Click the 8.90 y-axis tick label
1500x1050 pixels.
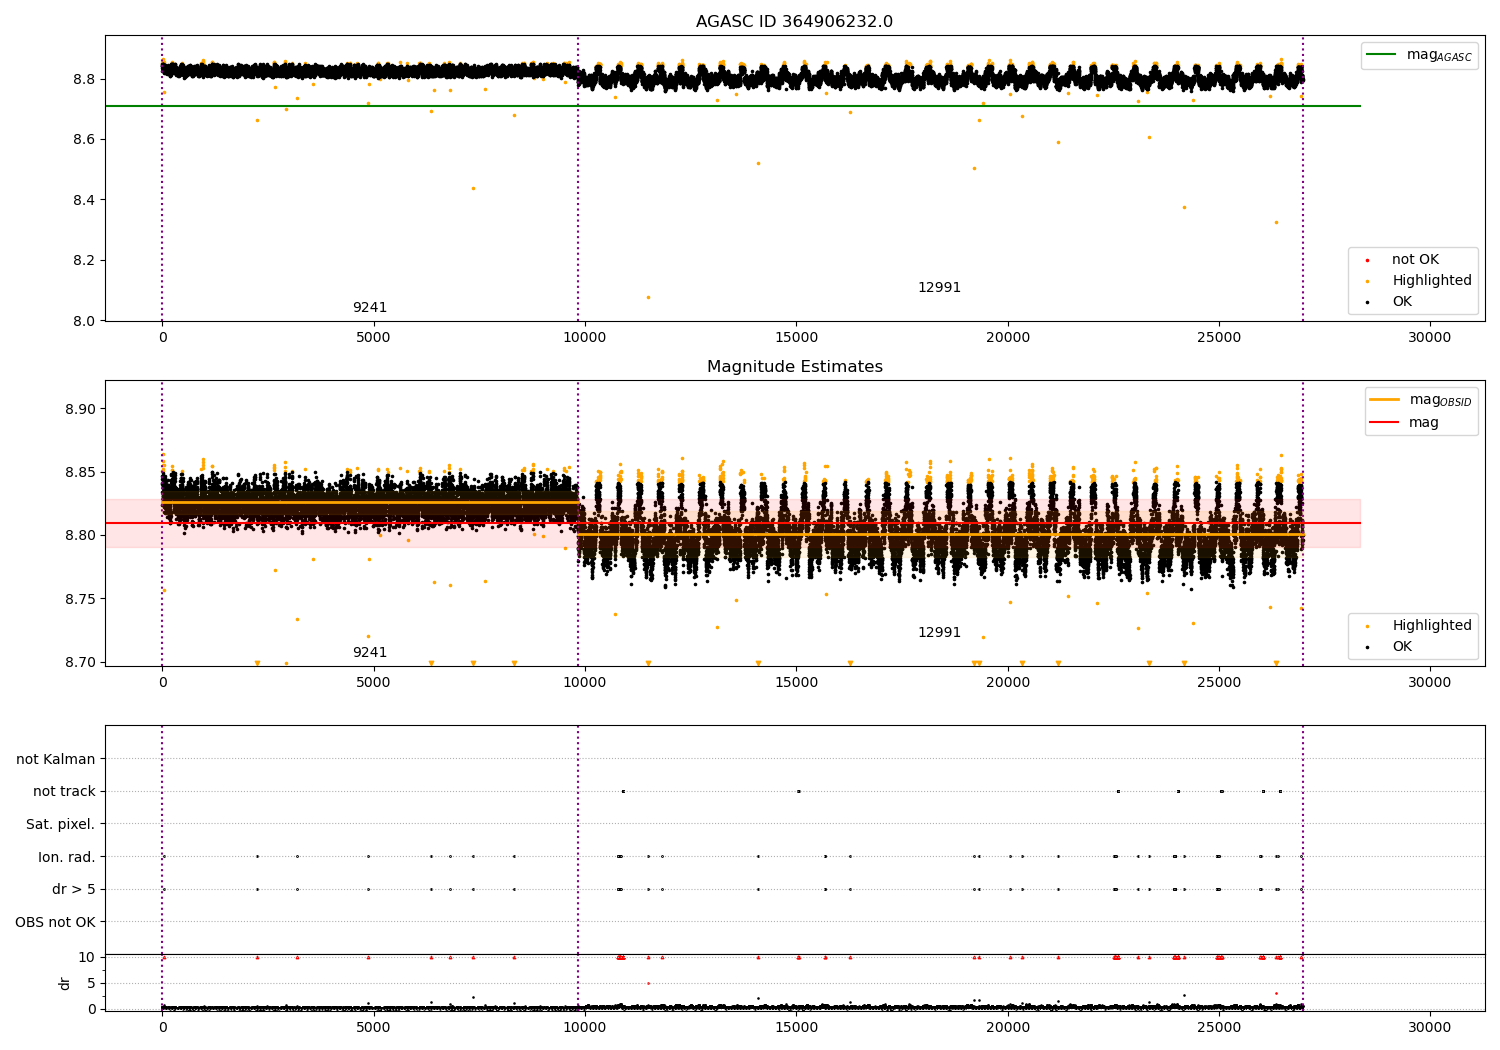click(x=80, y=409)
